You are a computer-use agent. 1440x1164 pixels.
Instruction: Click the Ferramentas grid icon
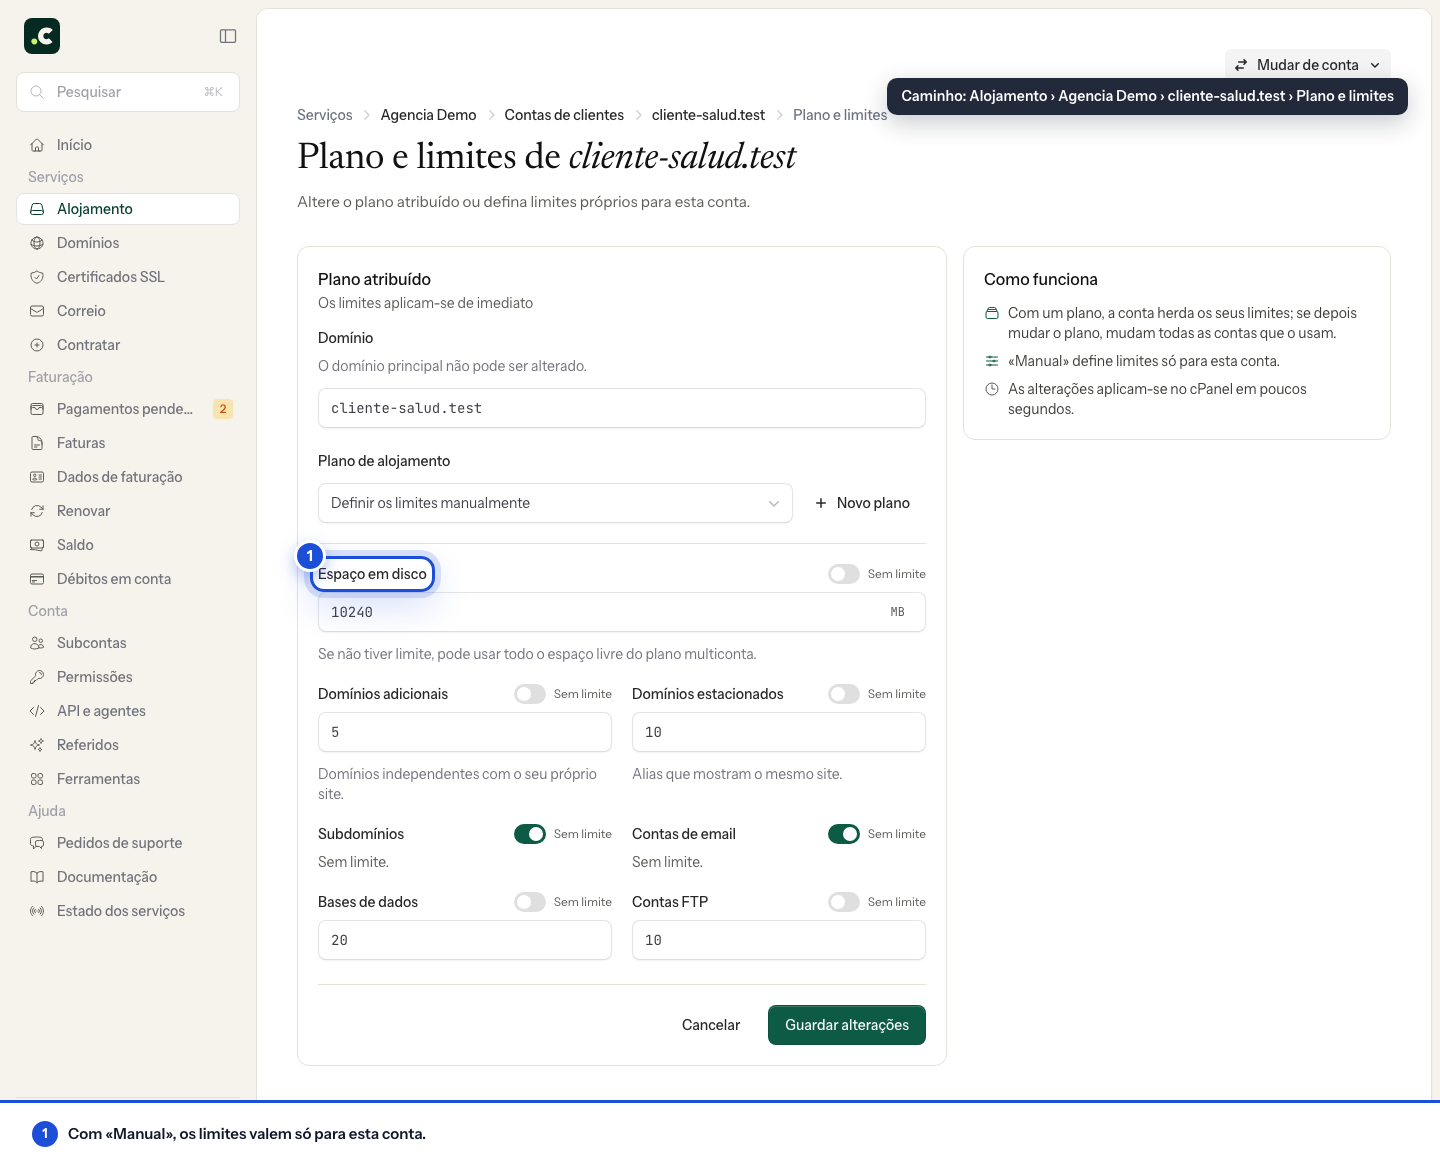[x=37, y=779]
